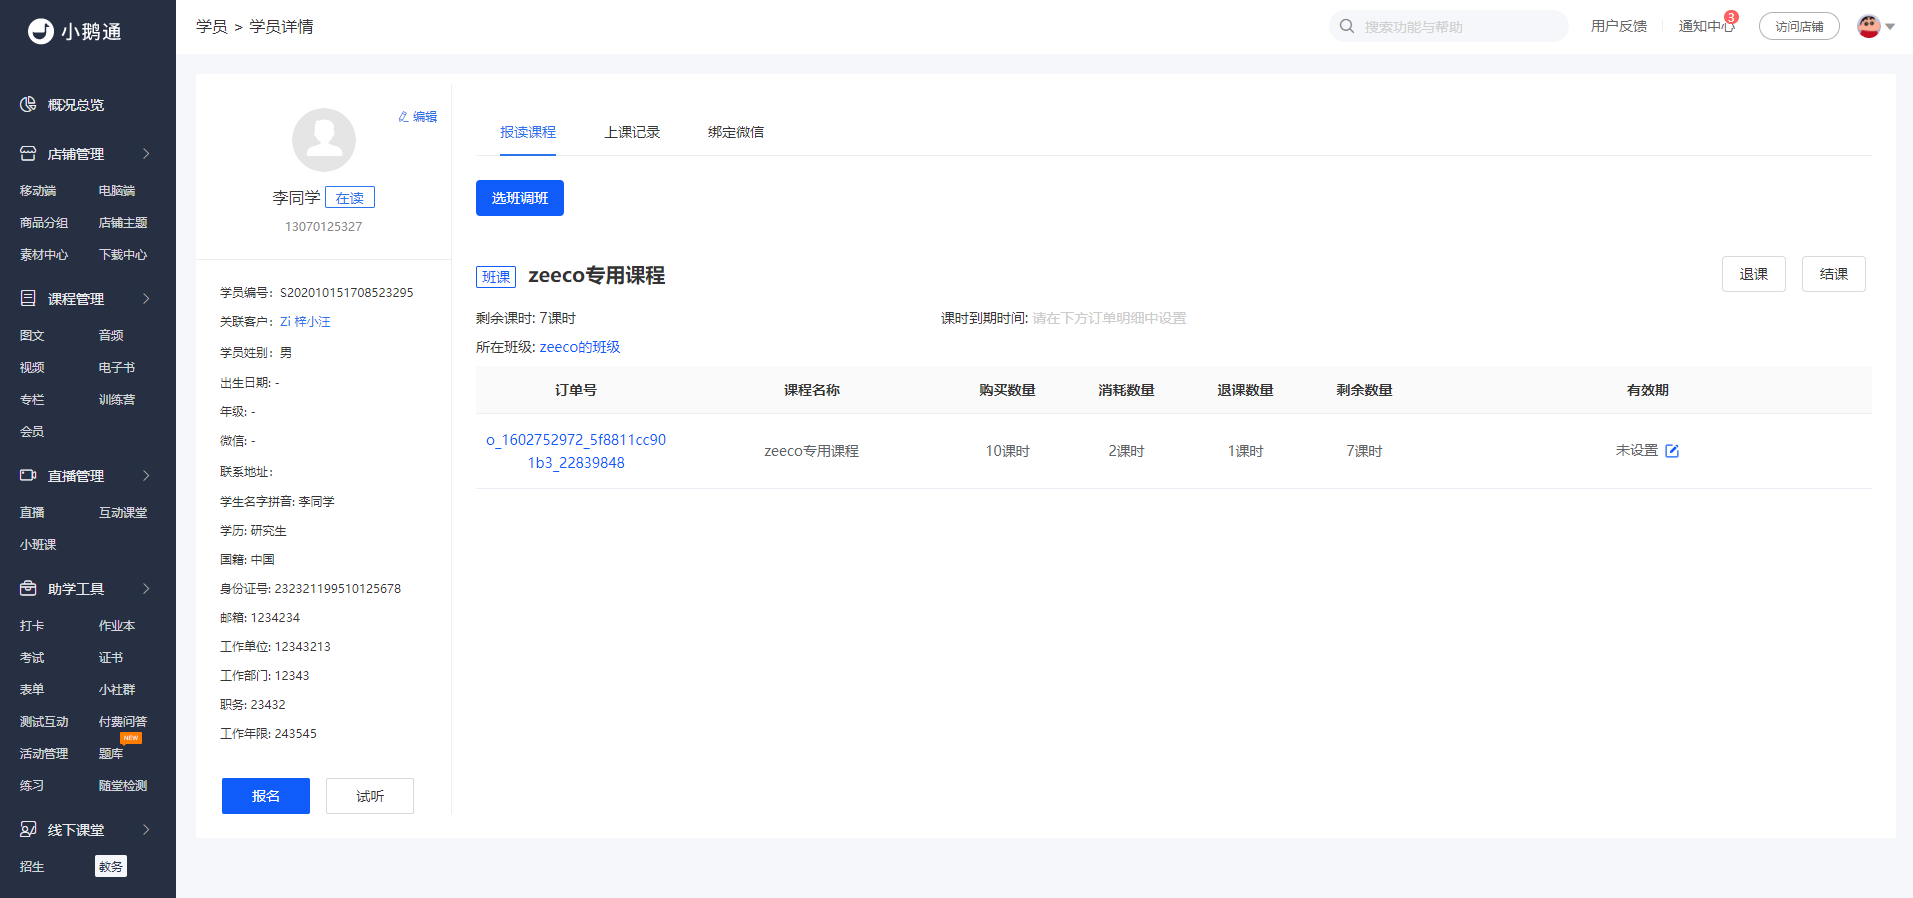The width and height of the screenshot is (1913, 898).
Task: Click the 店铺管理 shop icon
Action: pos(28,153)
